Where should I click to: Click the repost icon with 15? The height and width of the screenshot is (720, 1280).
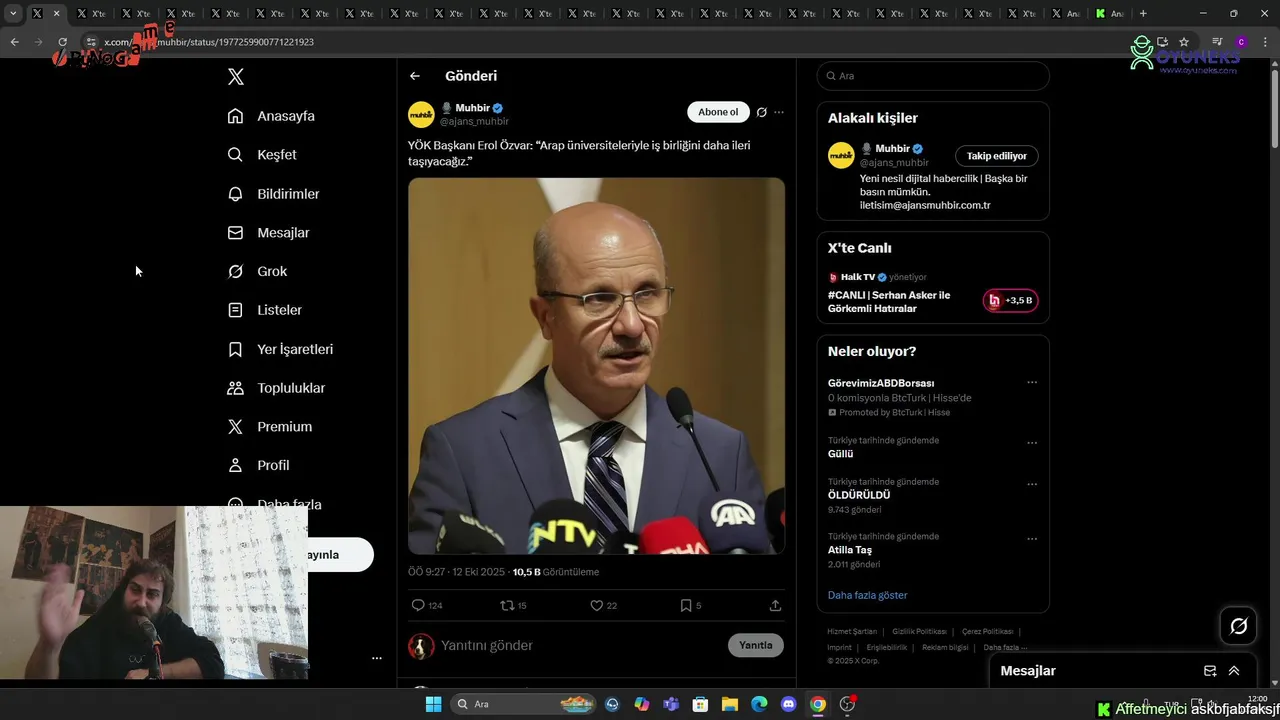point(513,606)
